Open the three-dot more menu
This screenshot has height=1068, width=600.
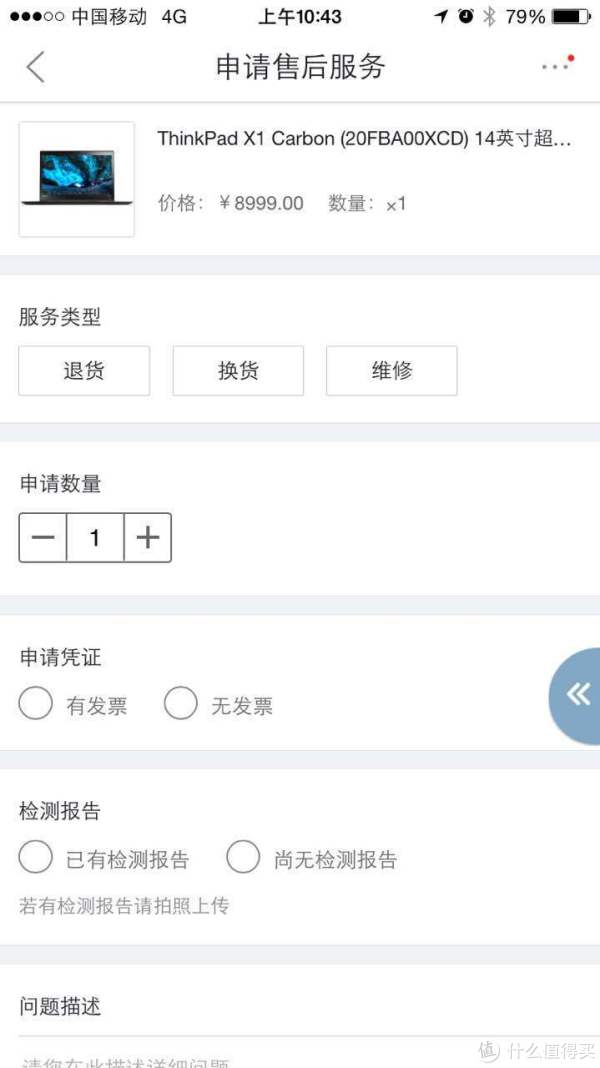[558, 65]
